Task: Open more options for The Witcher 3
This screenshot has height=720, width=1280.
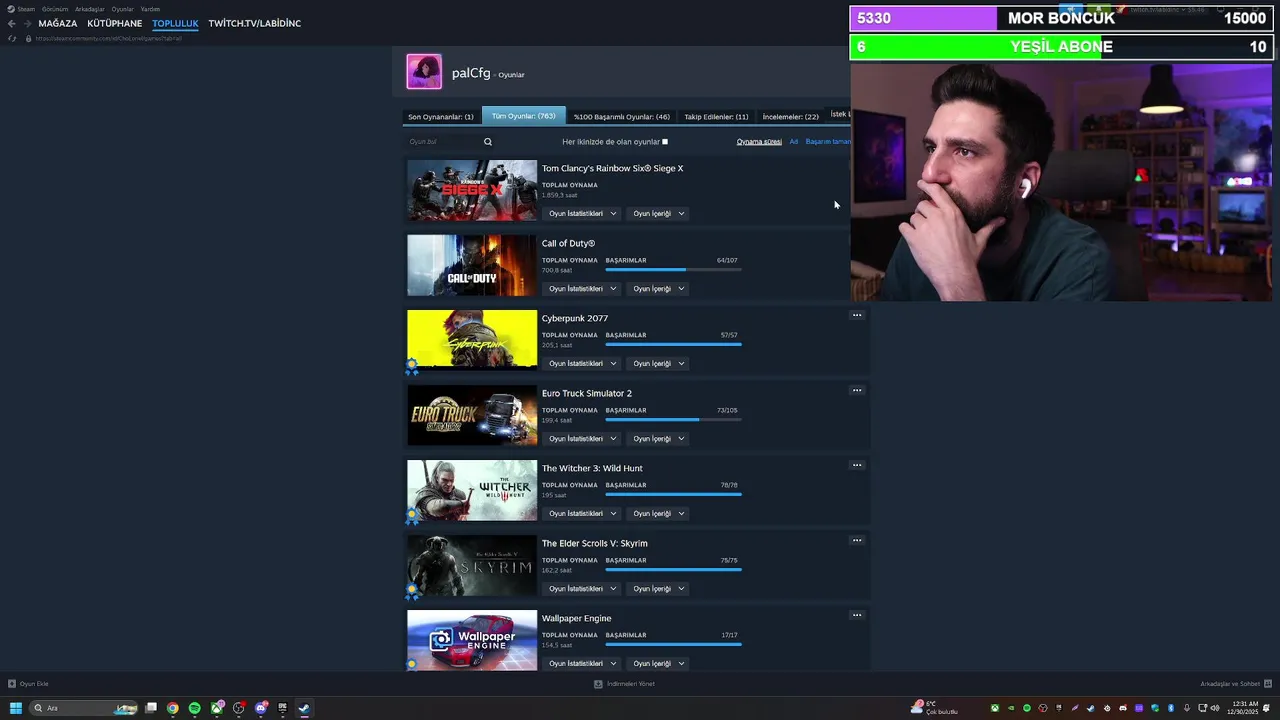Action: click(857, 465)
